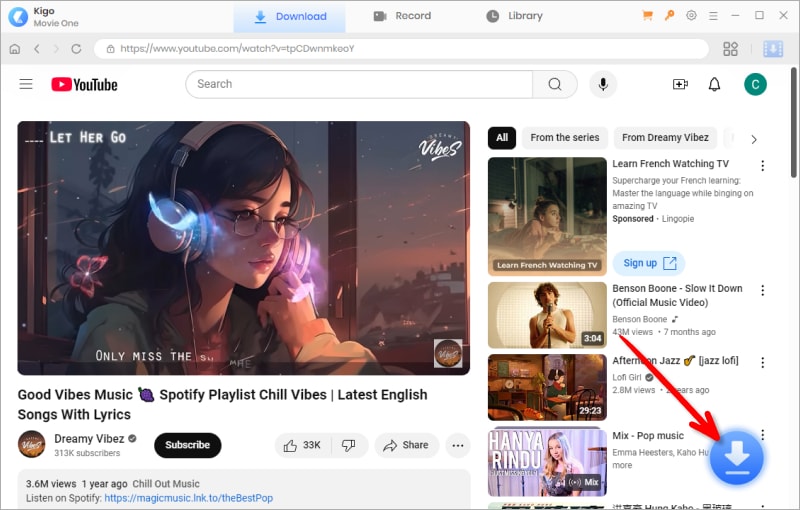Viewport: 800px width, 510px height.
Task: Navigate forward in the browser bar
Action: pyautogui.click(x=56, y=49)
